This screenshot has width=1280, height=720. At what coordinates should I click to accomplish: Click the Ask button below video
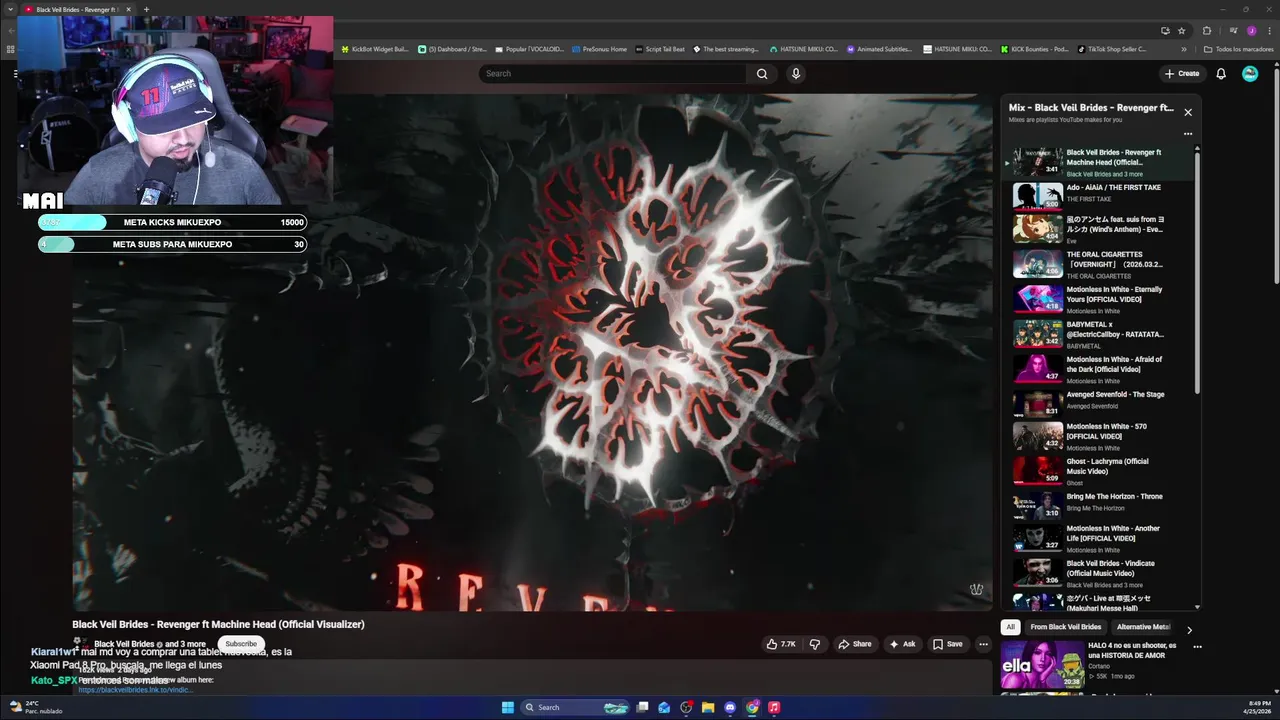[x=902, y=644]
